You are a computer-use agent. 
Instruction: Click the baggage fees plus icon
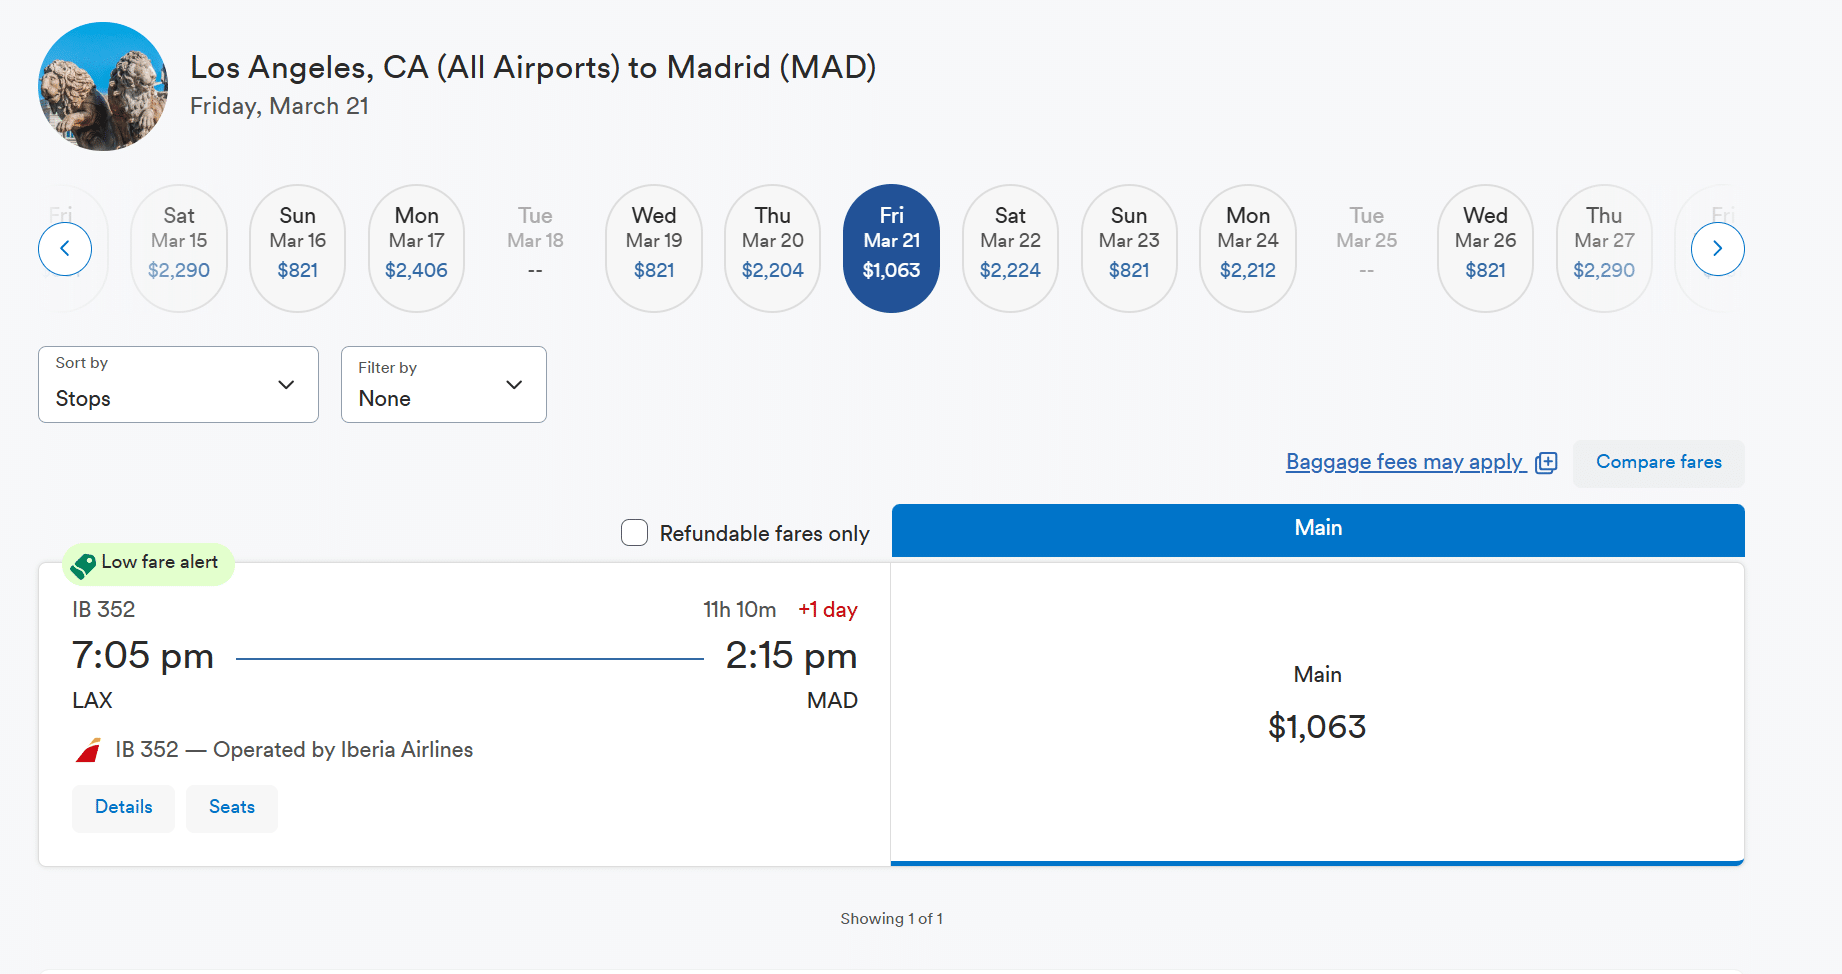[x=1546, y=463]
